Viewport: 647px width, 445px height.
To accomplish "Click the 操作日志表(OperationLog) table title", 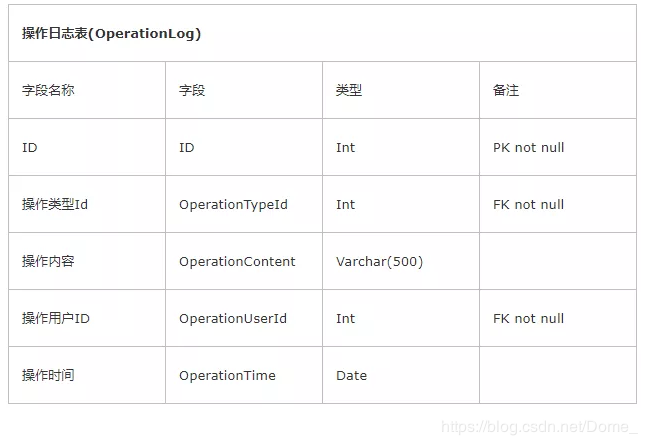I will coord(111,33).
